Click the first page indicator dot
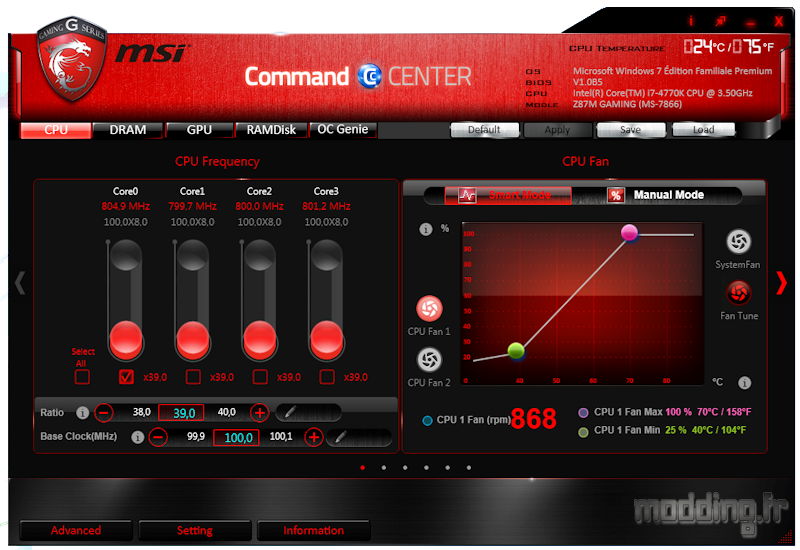This screenshot has height=550, width=800. pos(362,467)
